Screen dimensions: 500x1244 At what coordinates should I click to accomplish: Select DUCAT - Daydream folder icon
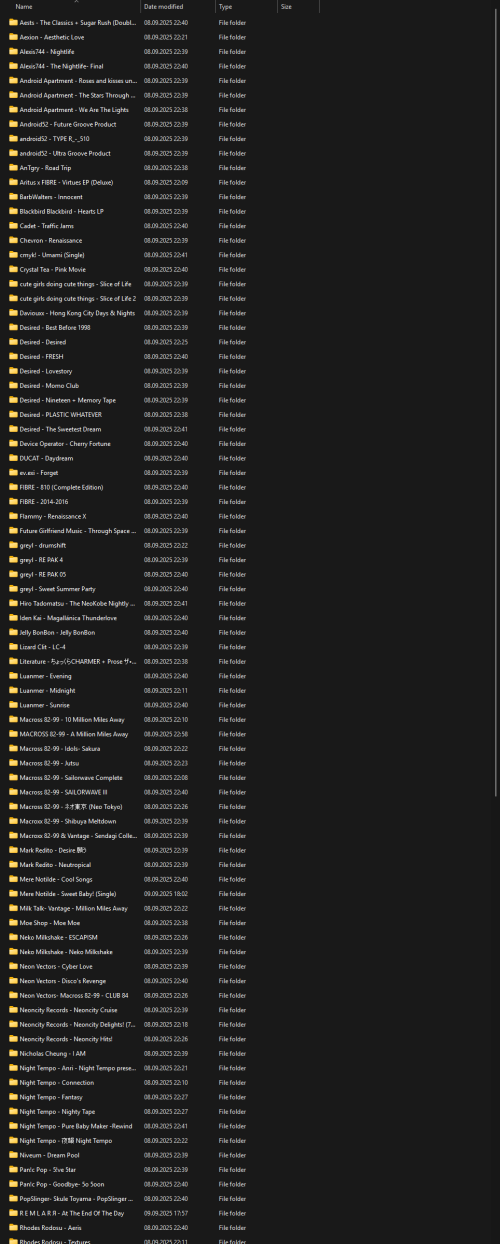13,458
